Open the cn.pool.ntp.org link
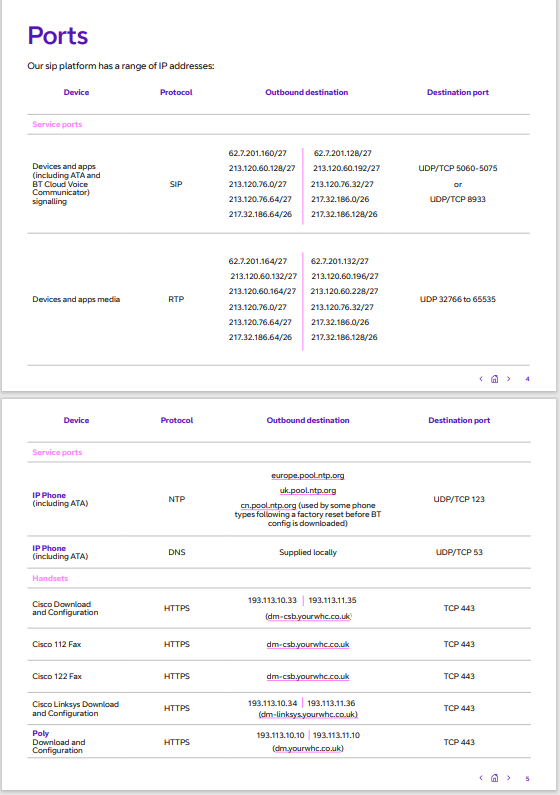 [268, 505]
